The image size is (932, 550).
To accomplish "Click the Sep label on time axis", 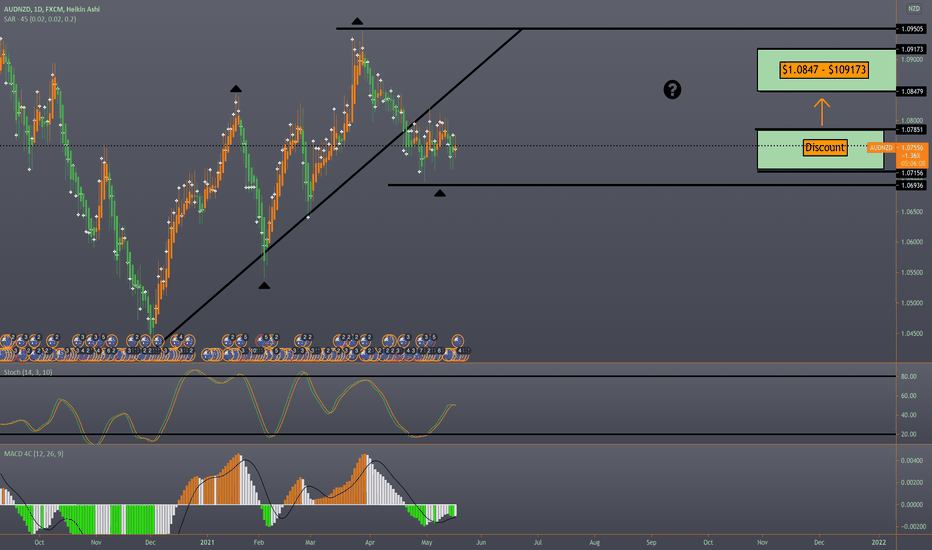I will coord(651,542).
